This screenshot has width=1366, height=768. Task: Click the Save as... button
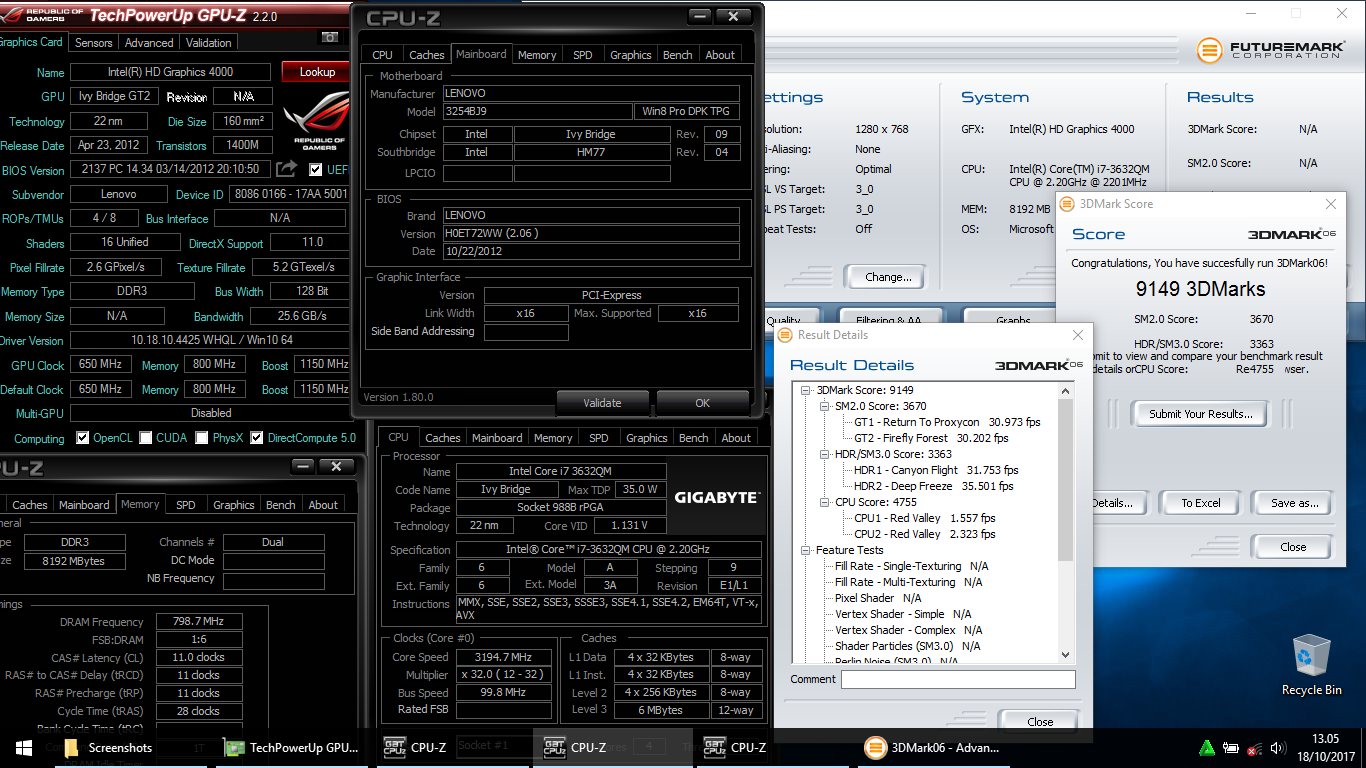1294,503
